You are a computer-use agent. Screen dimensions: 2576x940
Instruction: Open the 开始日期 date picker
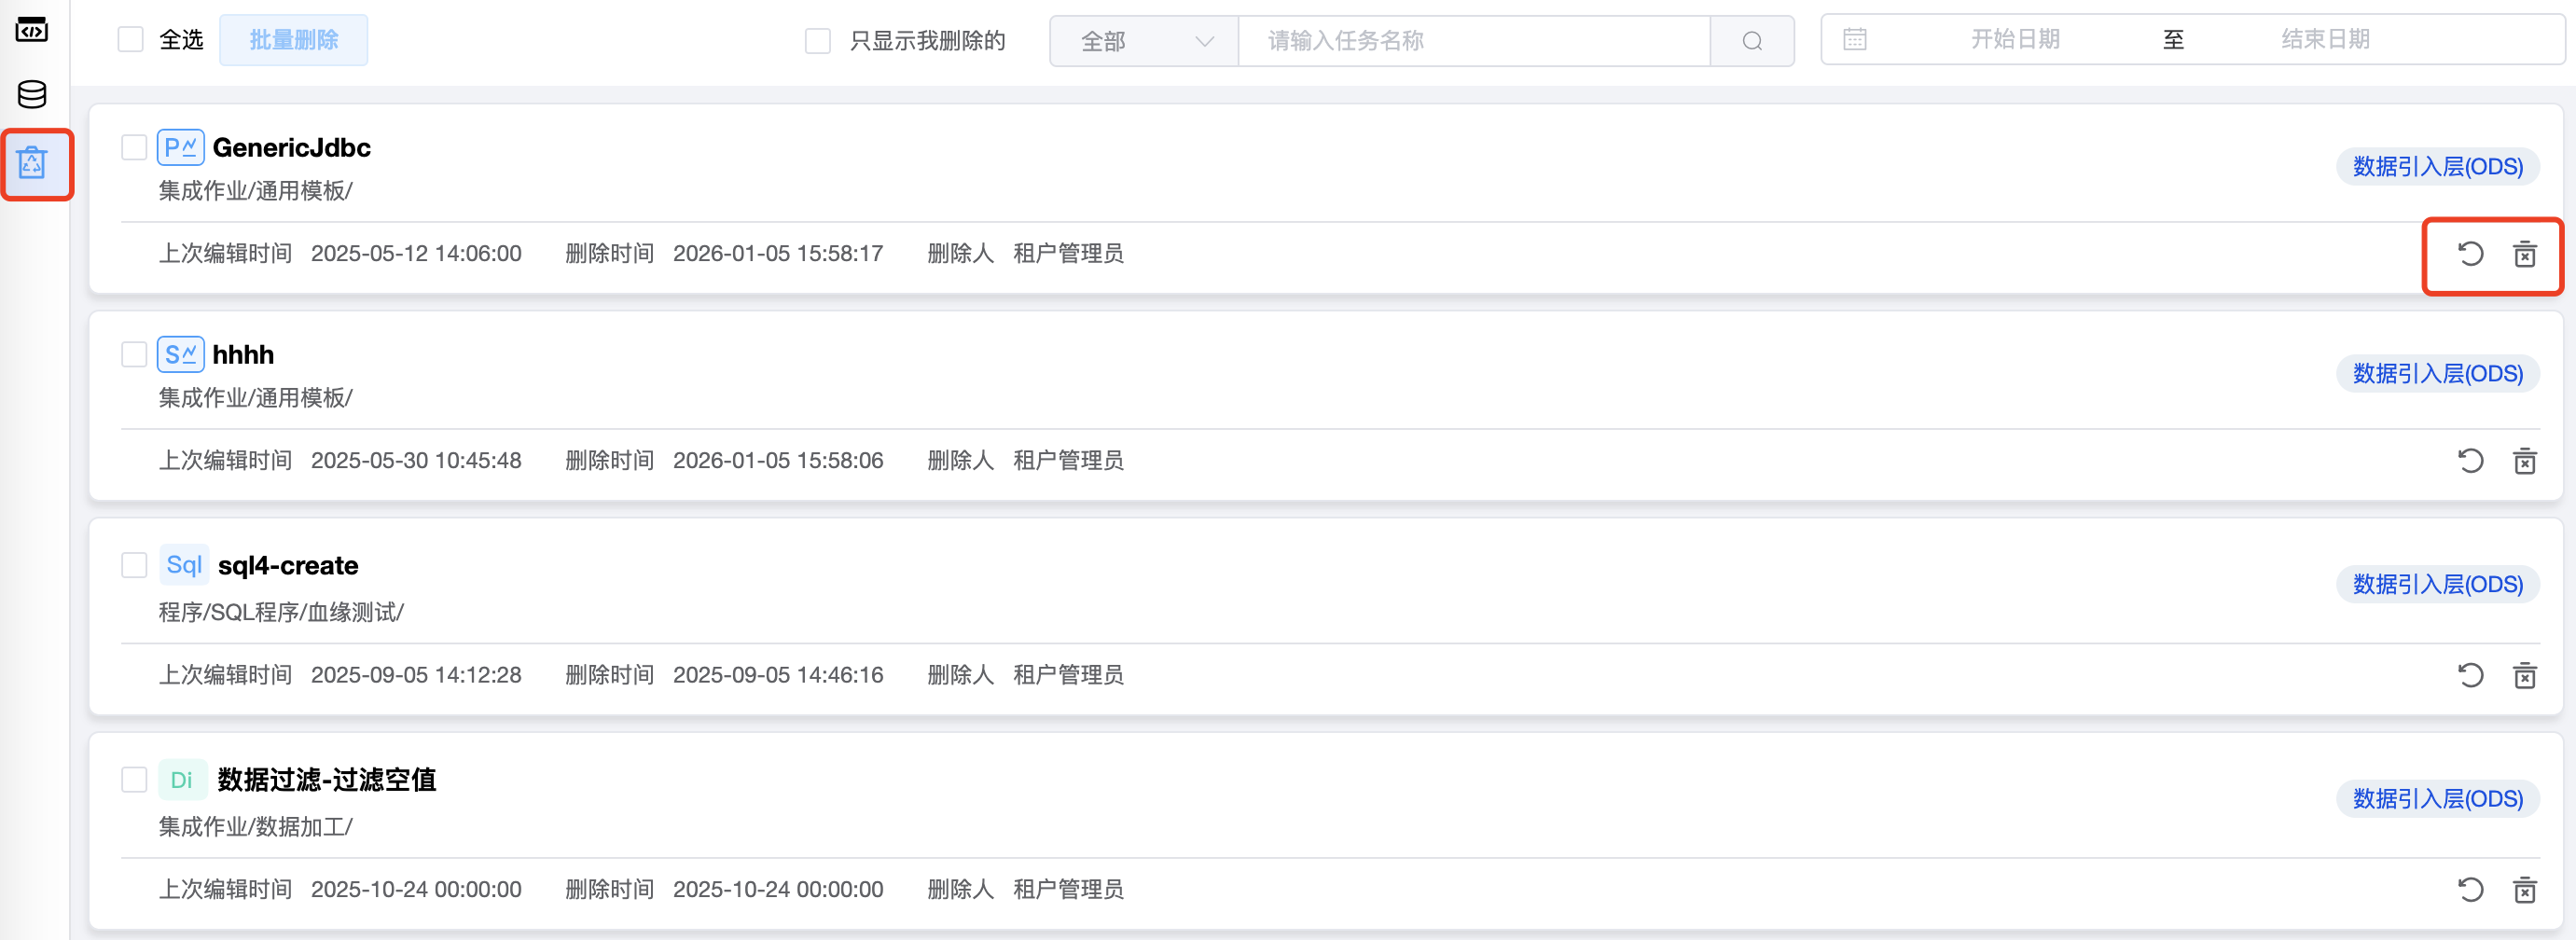click(x=2014, y=40)
